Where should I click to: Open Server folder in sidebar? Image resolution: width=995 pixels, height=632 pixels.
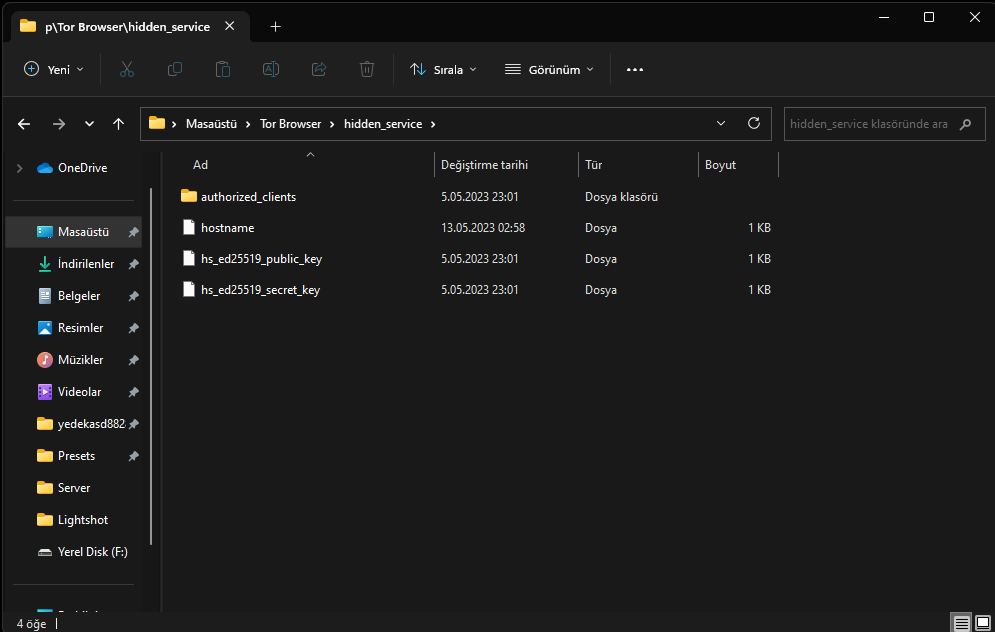(74, 488)
